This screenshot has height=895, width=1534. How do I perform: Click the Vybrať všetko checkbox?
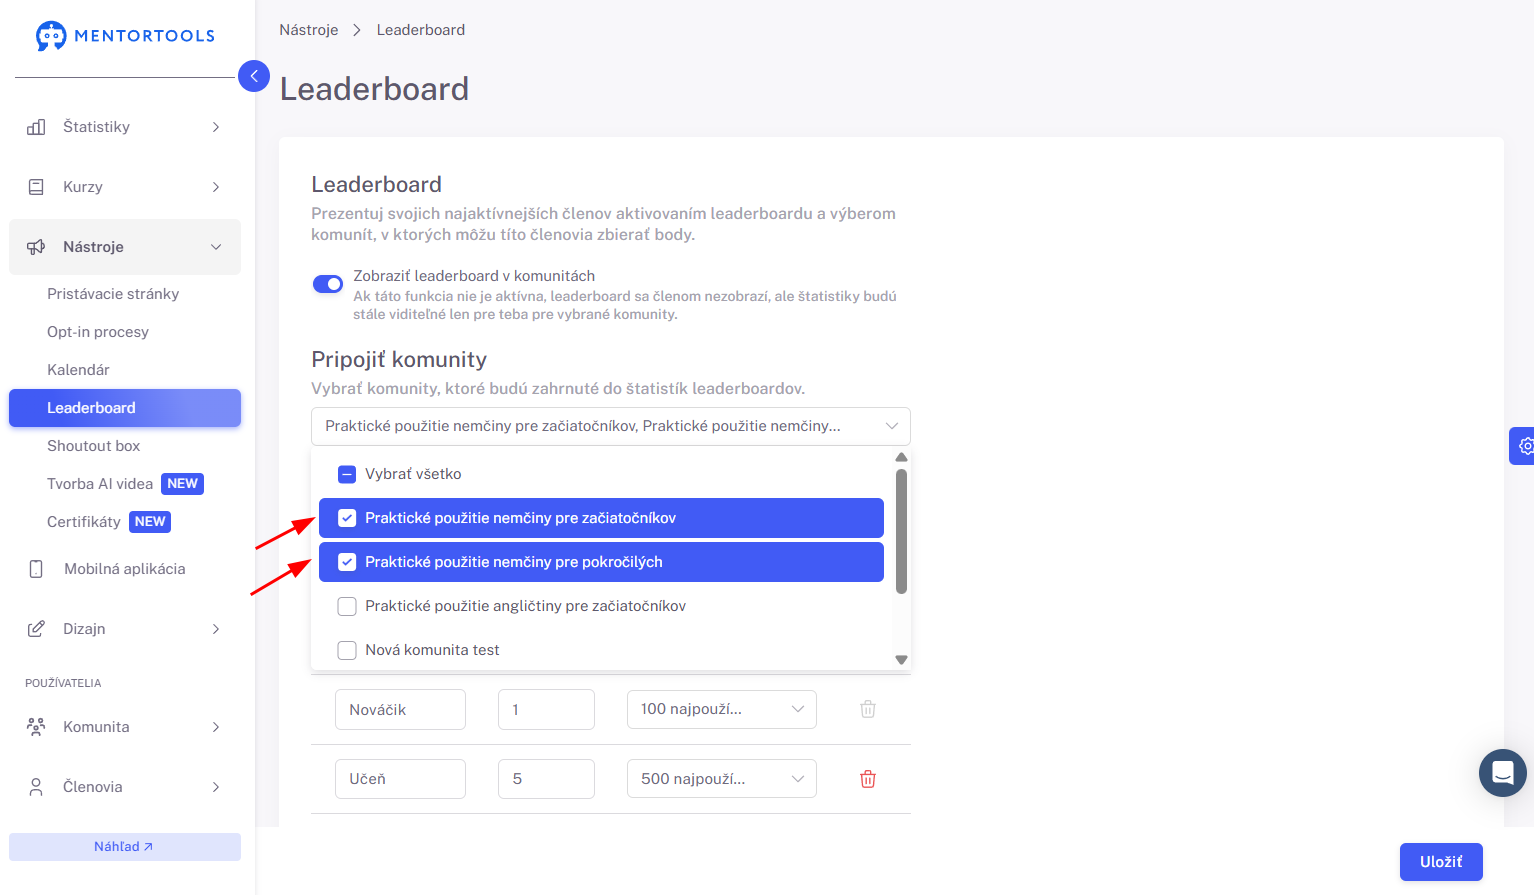[347, 474]
